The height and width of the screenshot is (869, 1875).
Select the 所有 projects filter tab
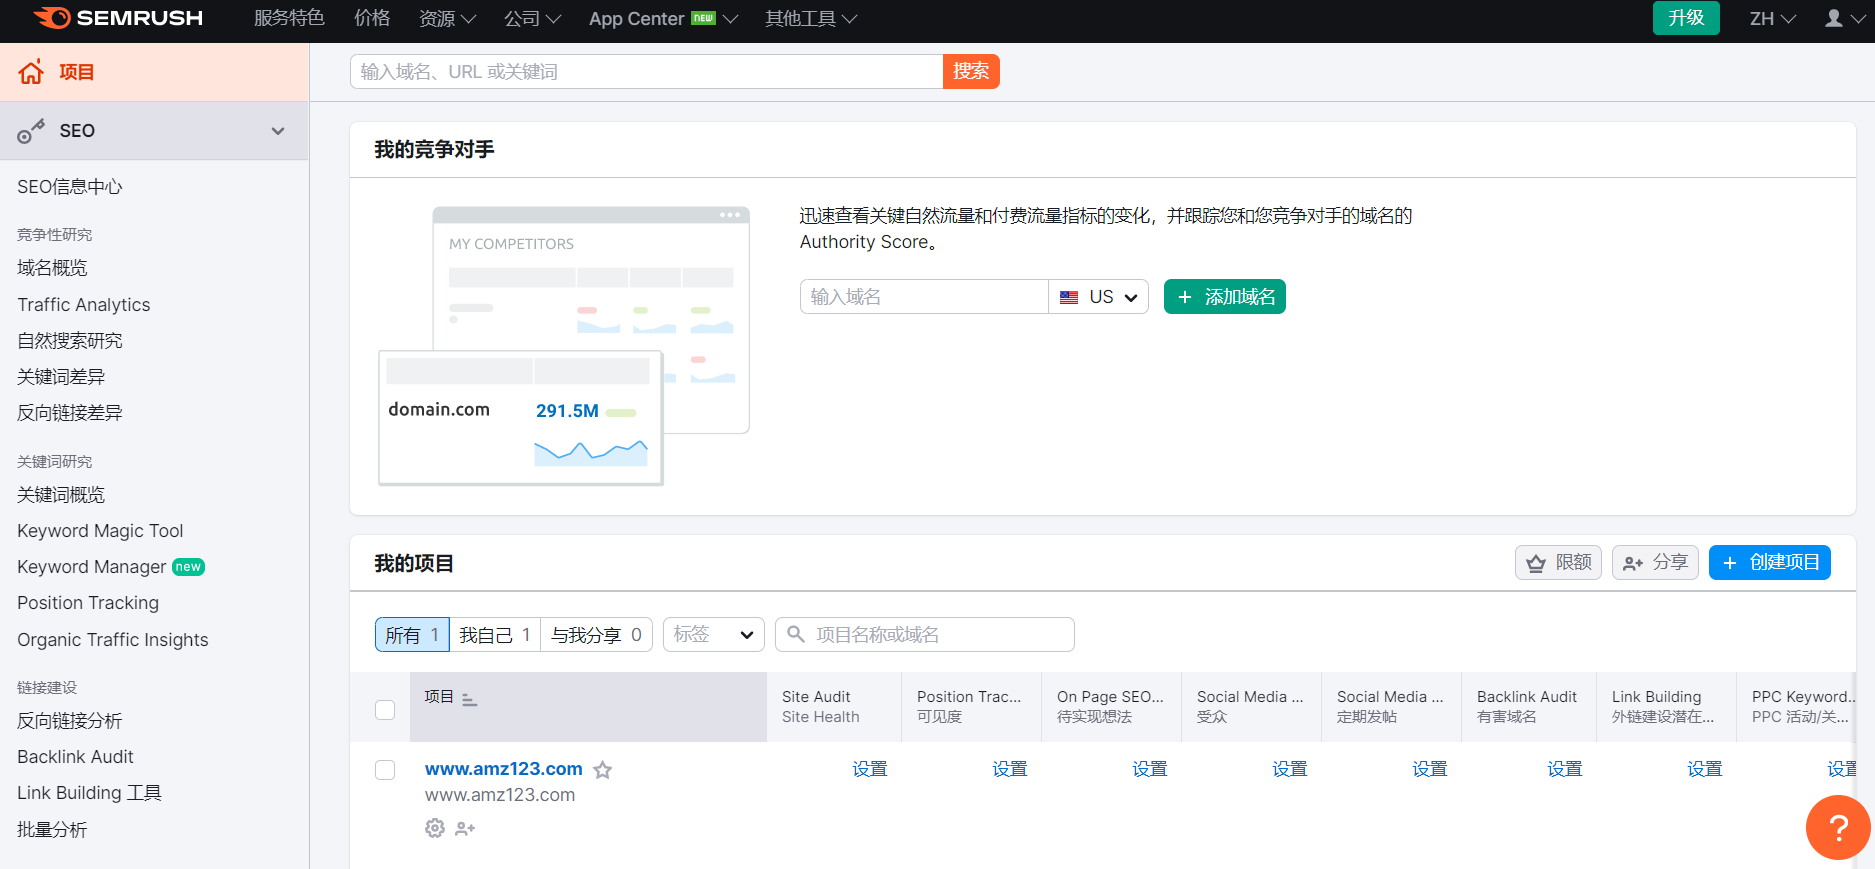(x=412, y=635)
